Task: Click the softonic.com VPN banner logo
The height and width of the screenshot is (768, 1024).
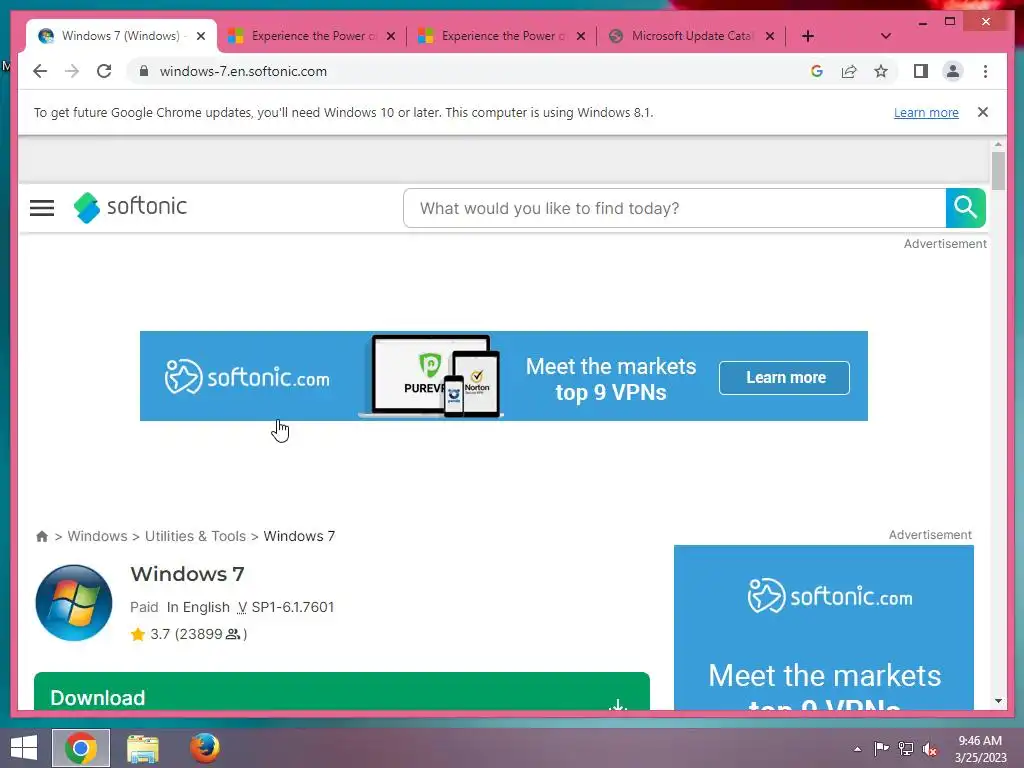Action: 247,377
